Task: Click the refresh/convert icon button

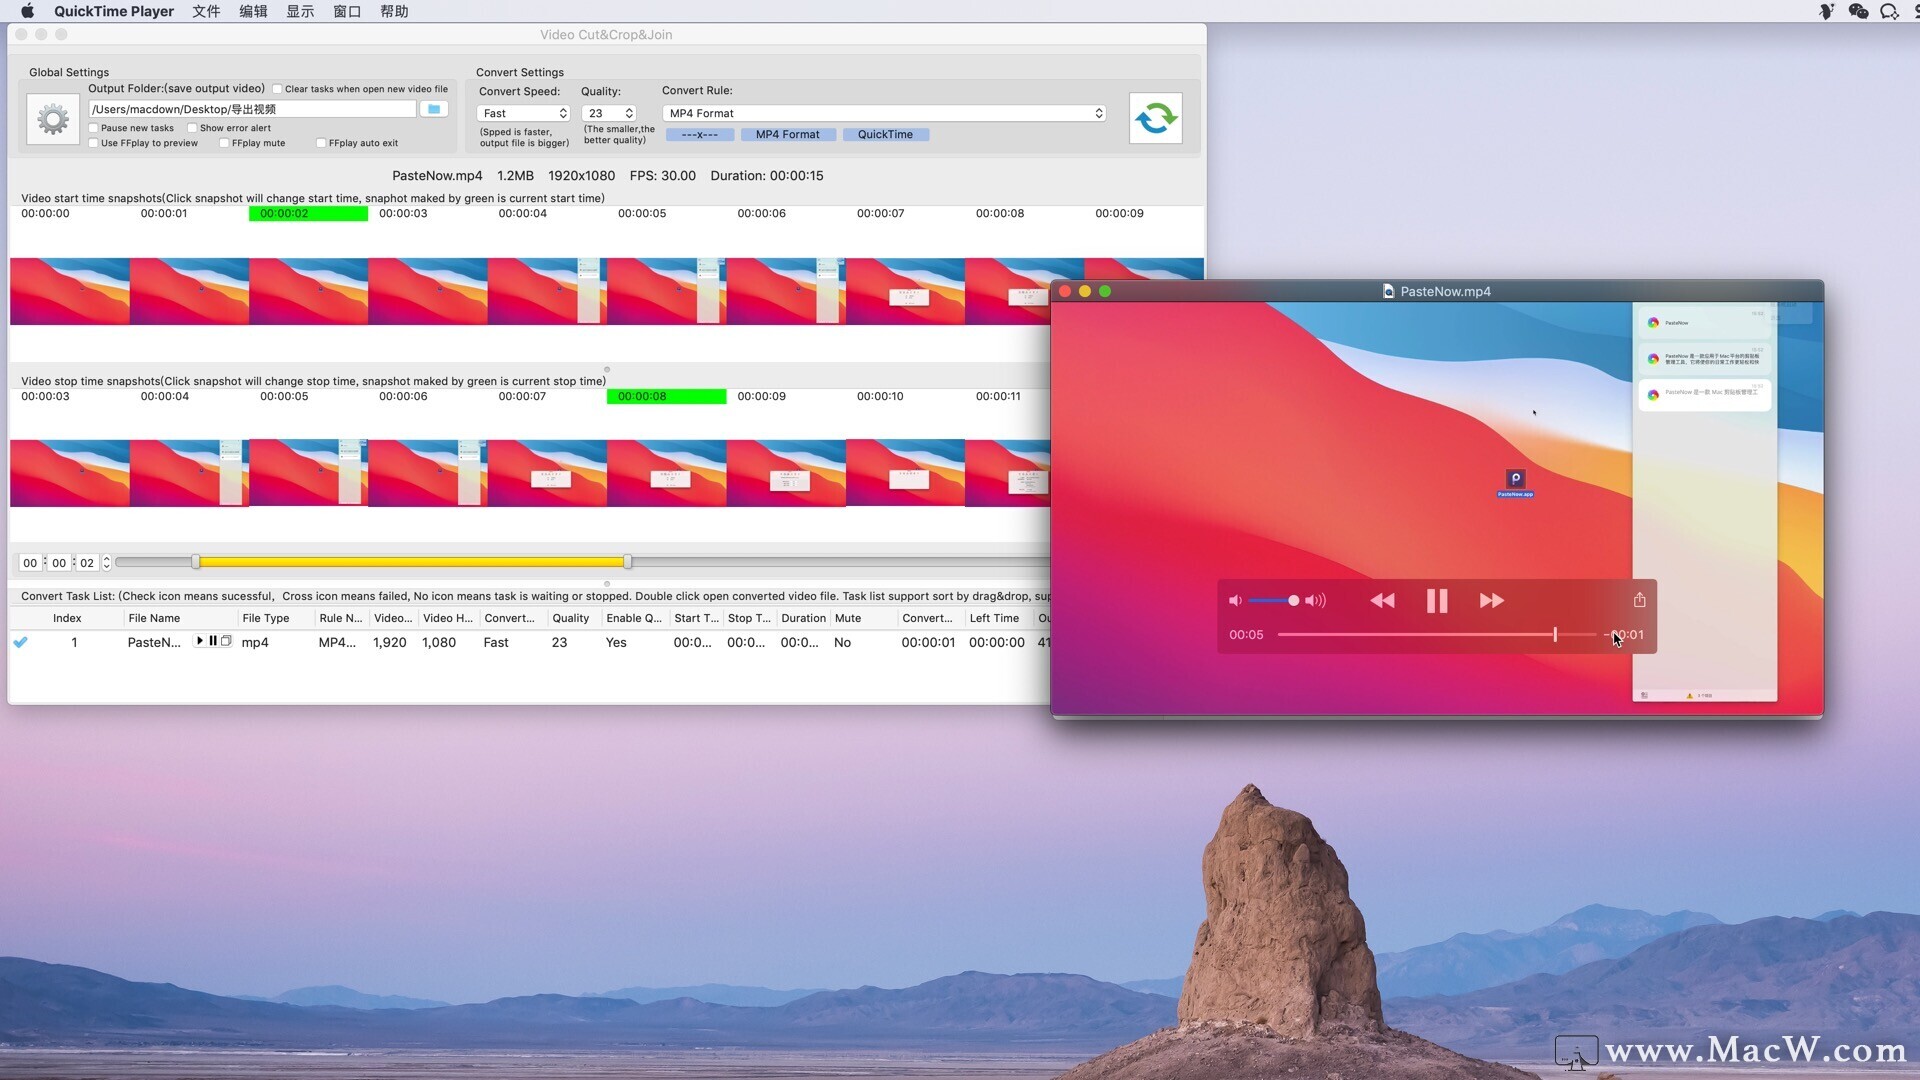Action: pos(1155,117)
